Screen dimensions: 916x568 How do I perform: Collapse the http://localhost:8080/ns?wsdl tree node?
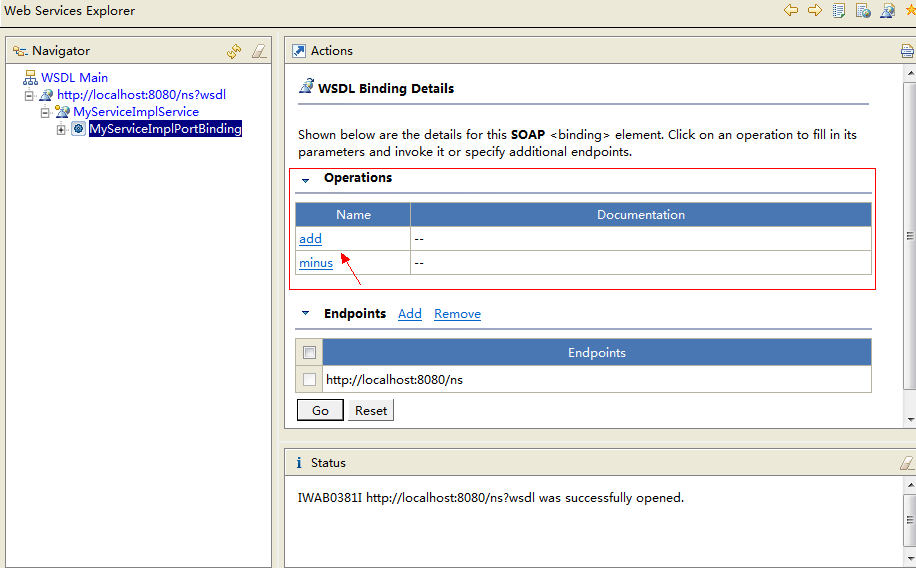click(x=29, y=95)
